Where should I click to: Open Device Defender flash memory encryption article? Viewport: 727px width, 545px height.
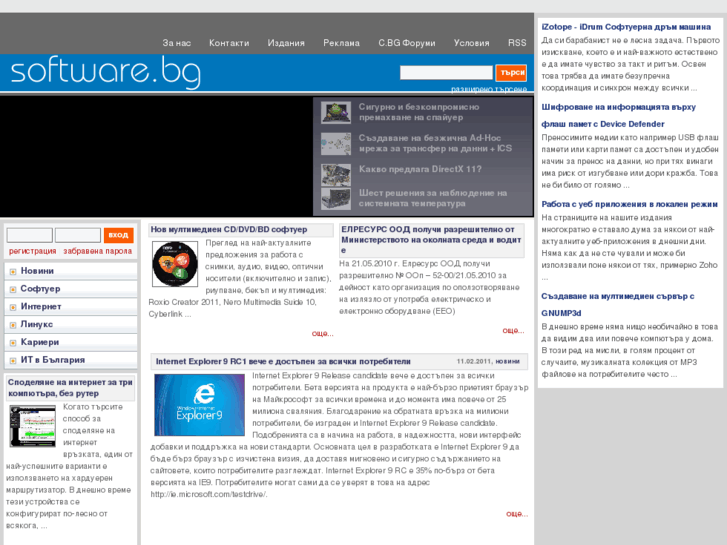[x=619, y=115]
